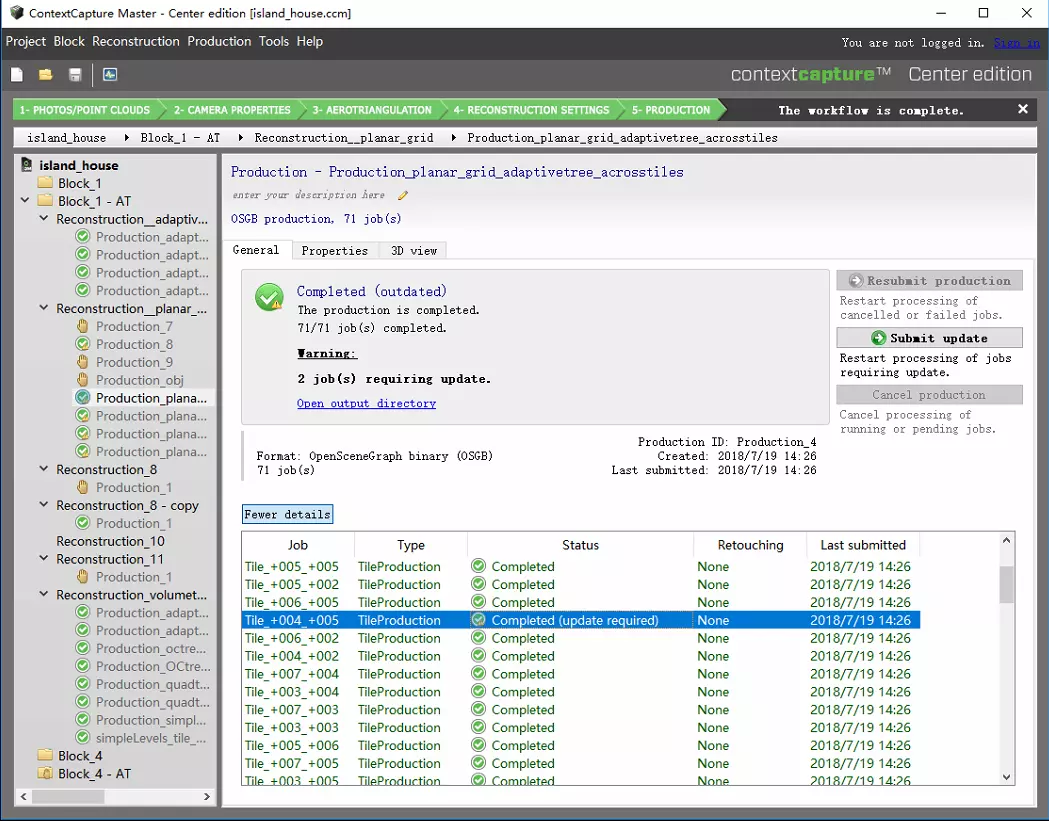Open the Tools menu
The height and width of the screenshot is (821, 1049).
[x=274, y=41]
